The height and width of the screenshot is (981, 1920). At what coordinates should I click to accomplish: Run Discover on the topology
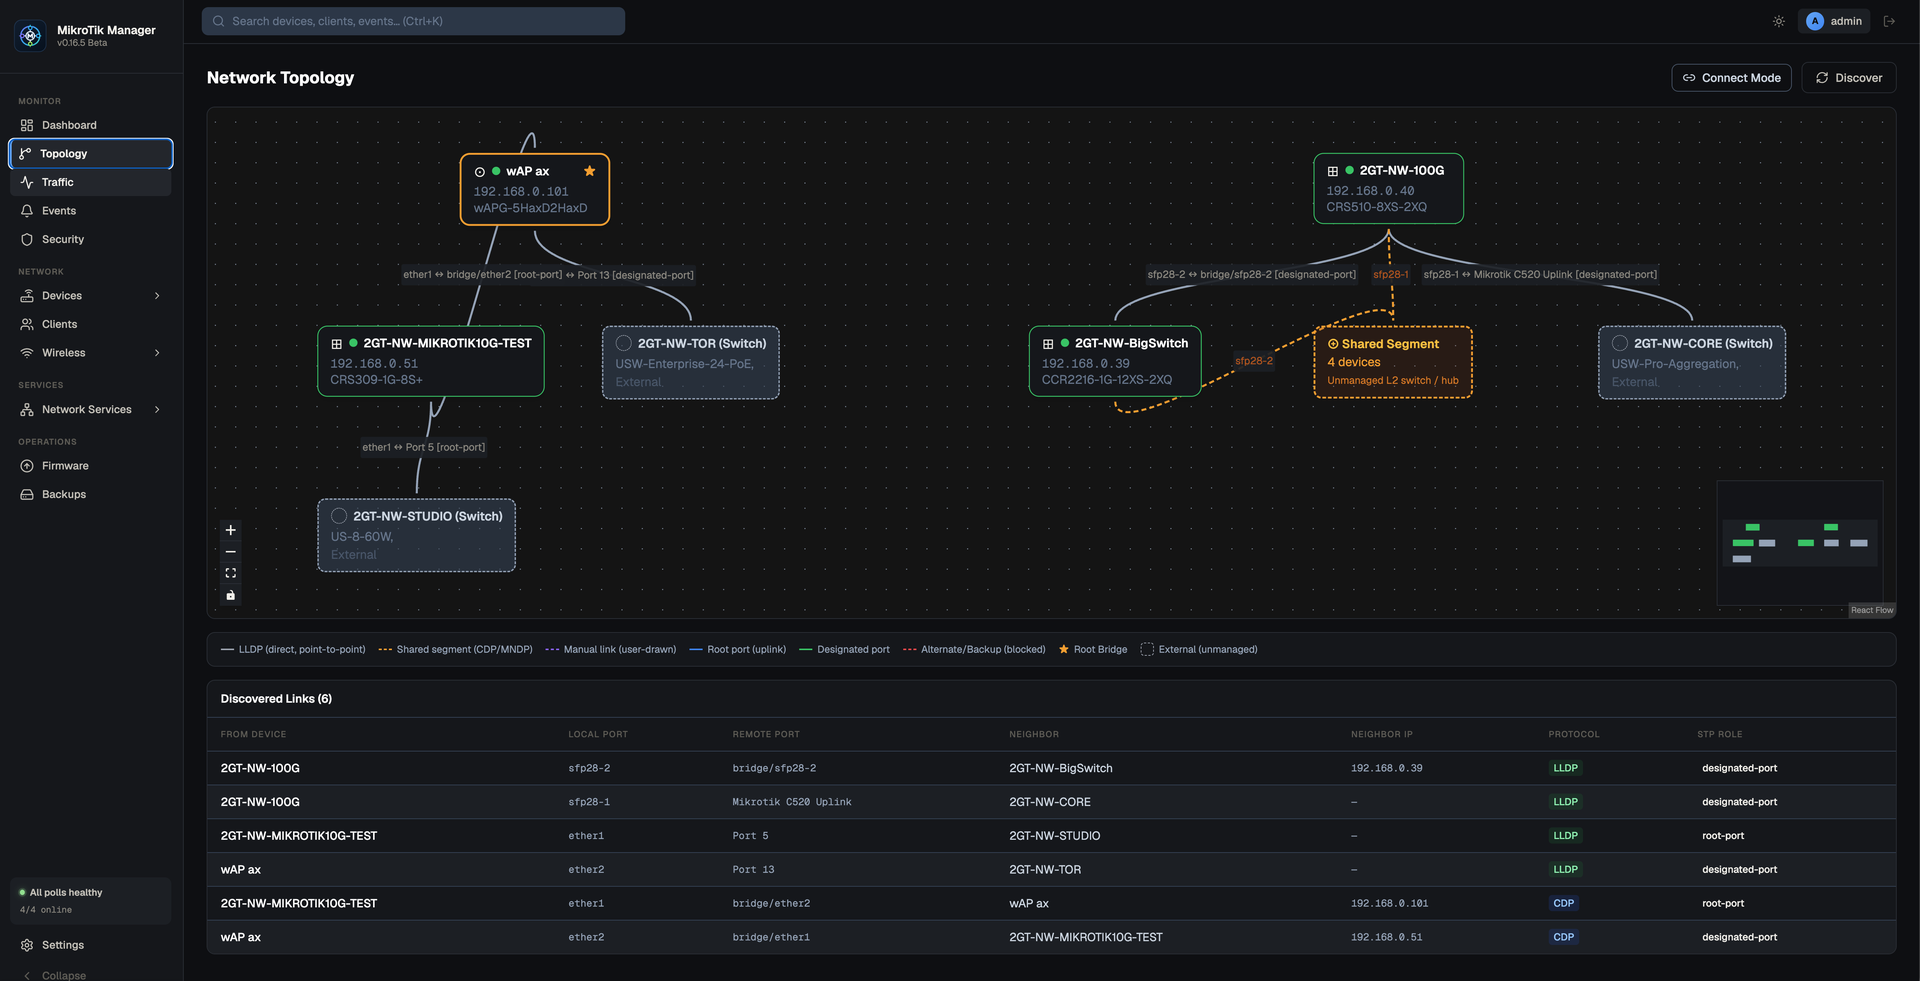click(x=1849, y=78)
